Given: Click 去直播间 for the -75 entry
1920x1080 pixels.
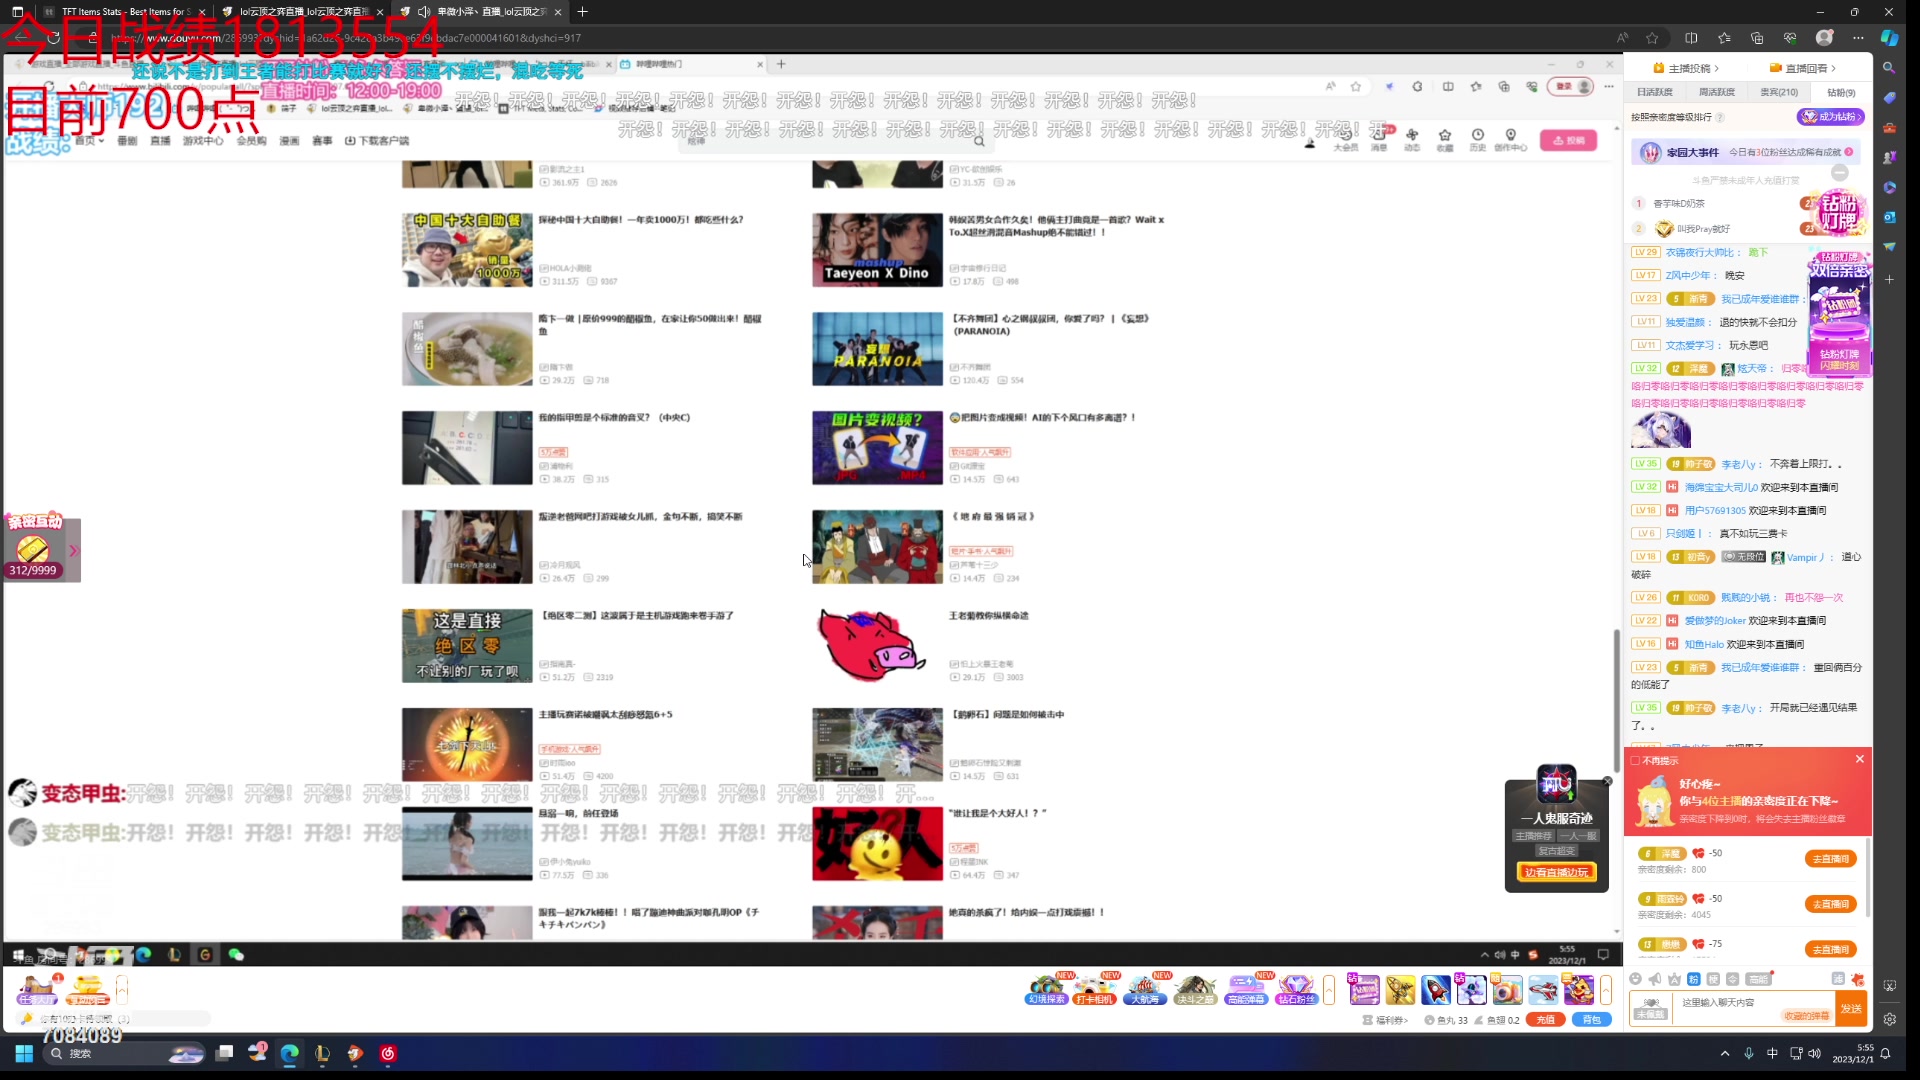Looking at the screenshot, I should click(x=1831, y=949).
